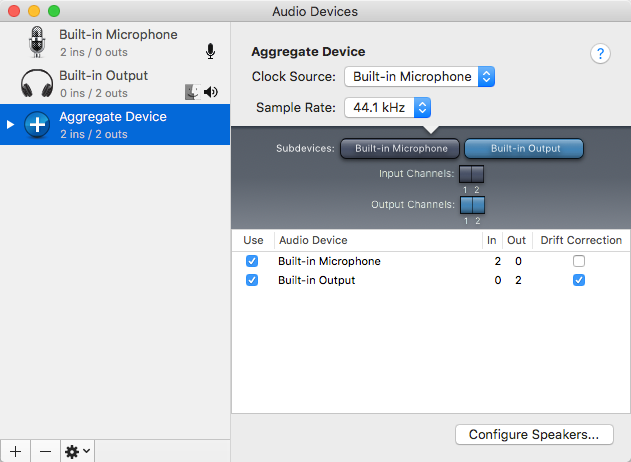The image size is (631, 462).
Task: Click the Aggregate Device plus icon
Action: [37, 125]
